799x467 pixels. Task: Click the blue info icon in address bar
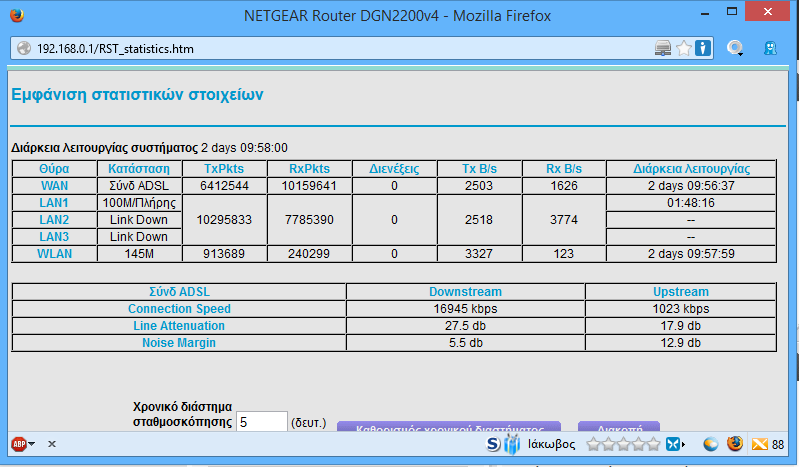[703, 48]
